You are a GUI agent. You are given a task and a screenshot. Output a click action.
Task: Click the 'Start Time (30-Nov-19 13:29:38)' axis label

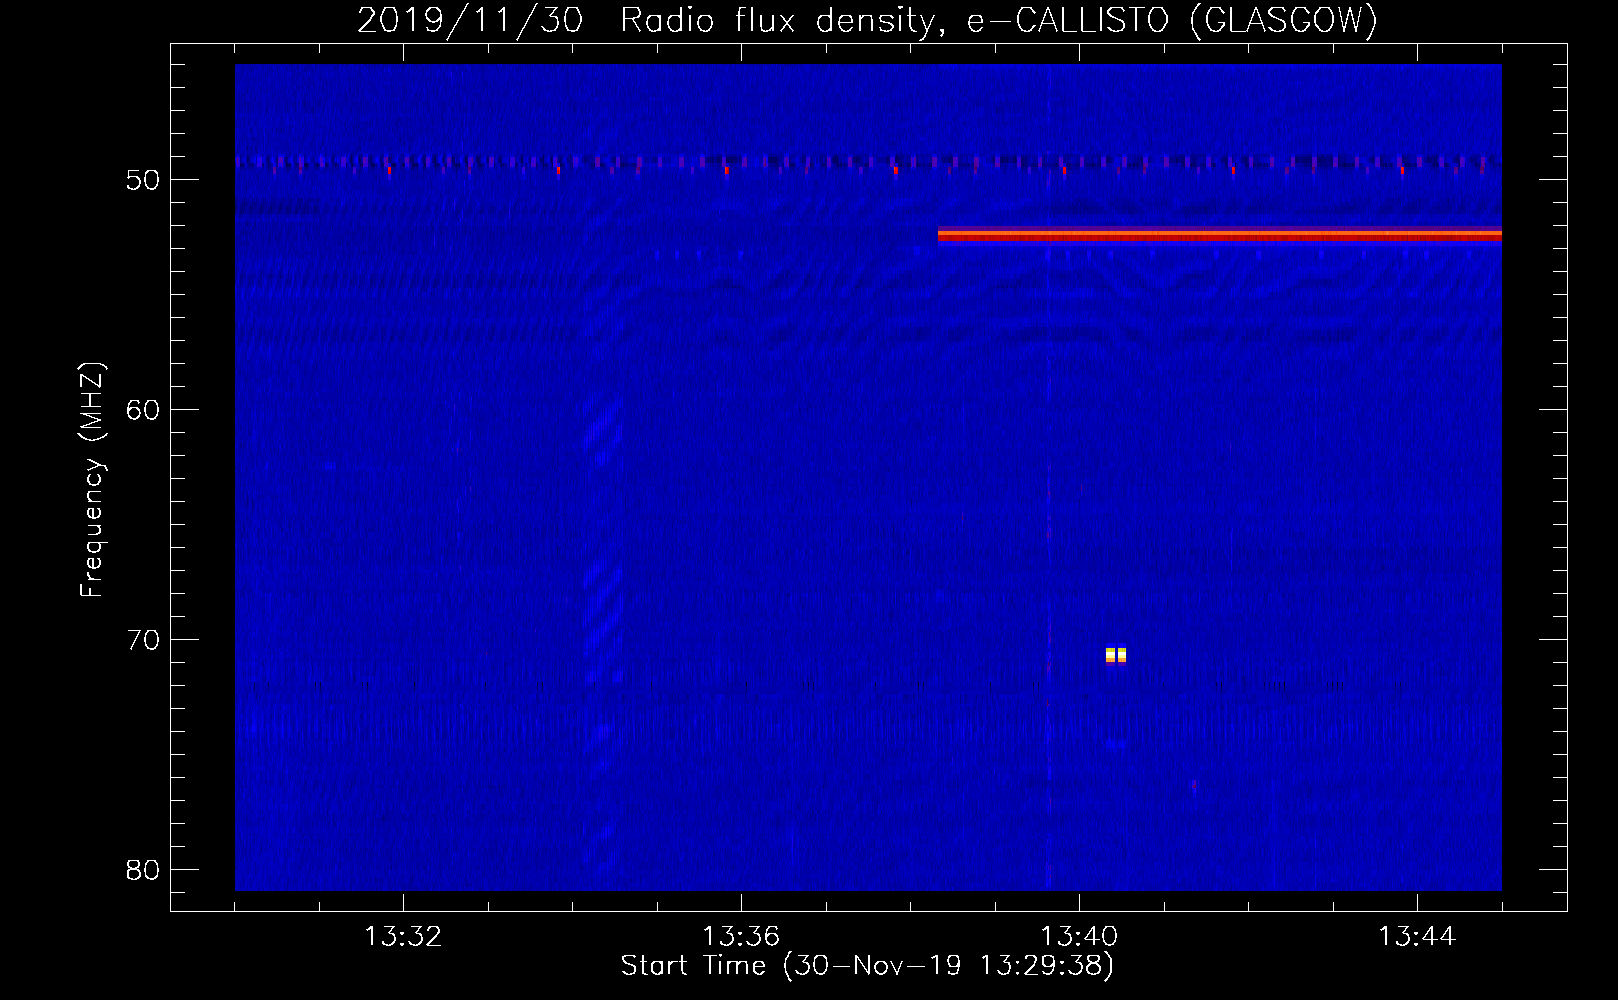pyautogui.click(x=867, y=966)
